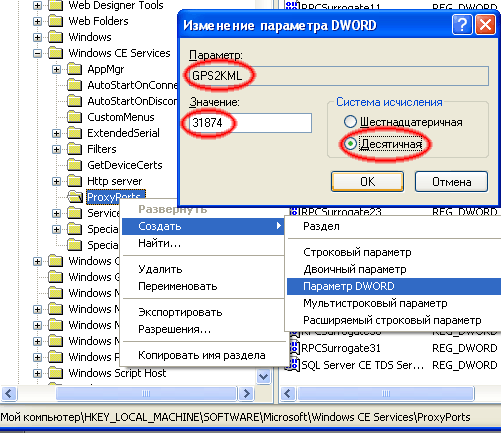Screen dimensions: 501x433
Task: Click the help question mark in DWORD dialog
Action: (x=462, y=25)
